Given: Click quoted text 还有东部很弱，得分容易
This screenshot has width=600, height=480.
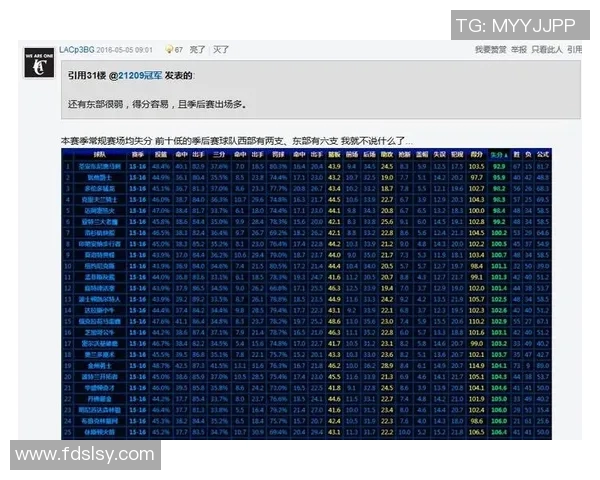Looking at the screenshot, I should pos(118,104).
